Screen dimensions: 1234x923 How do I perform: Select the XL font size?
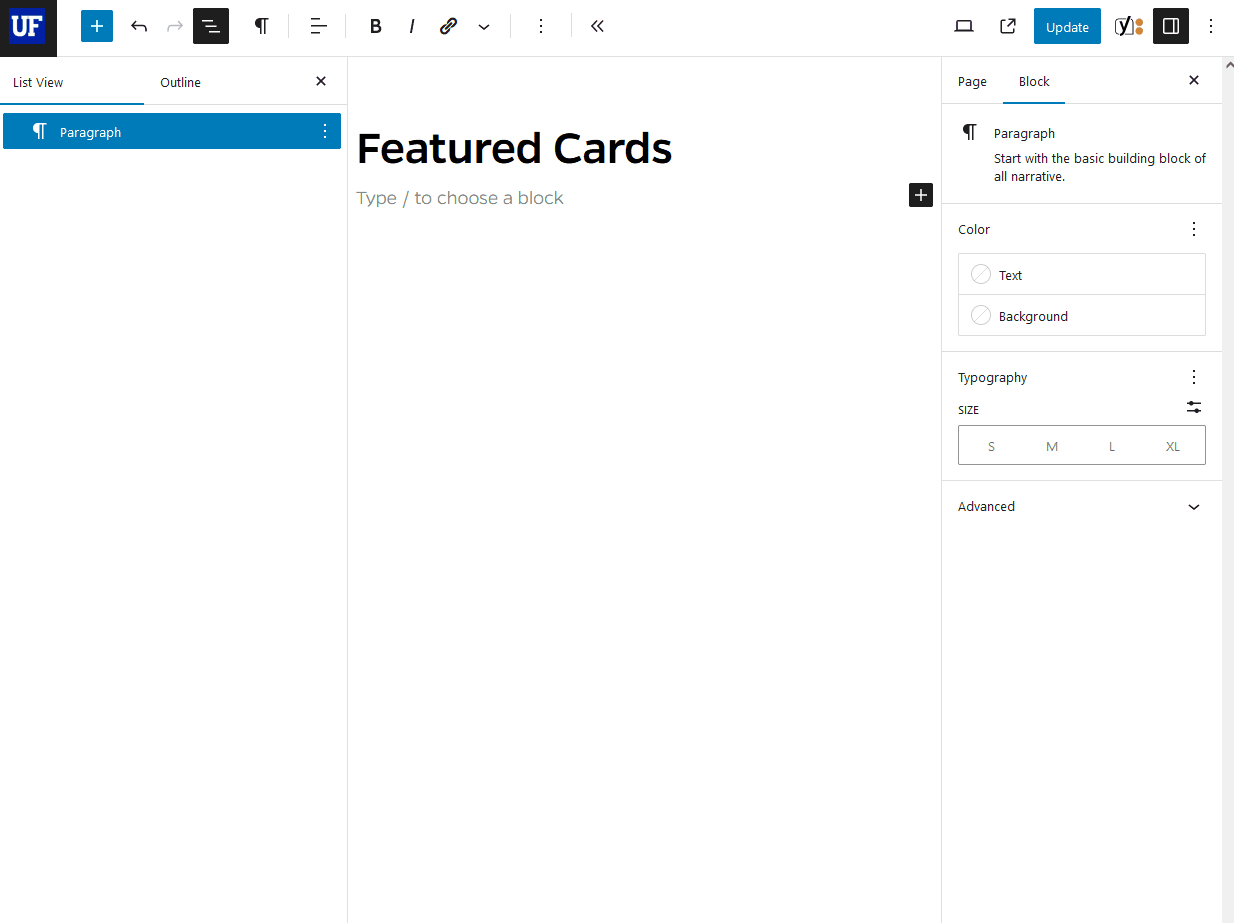pos(1172,446)
